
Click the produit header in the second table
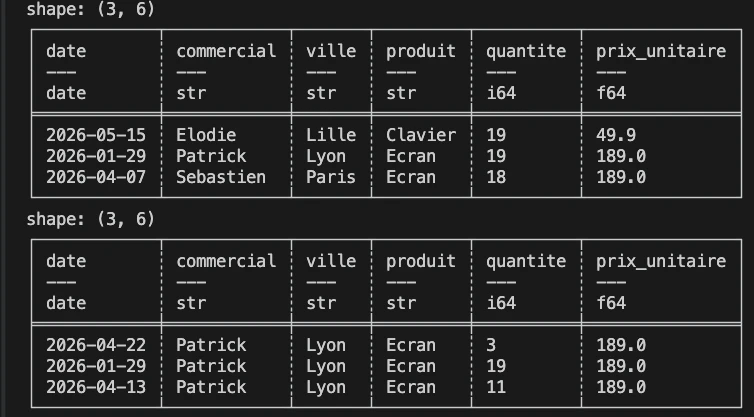(x=421, y=261)
